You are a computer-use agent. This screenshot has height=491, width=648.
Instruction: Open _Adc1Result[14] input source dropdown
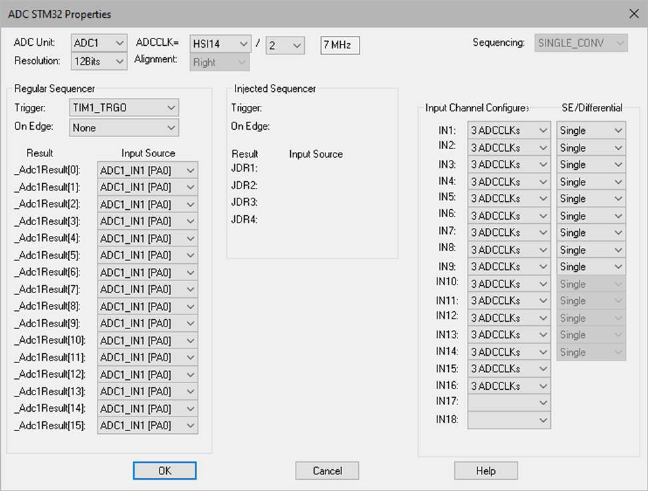point(148,408)
